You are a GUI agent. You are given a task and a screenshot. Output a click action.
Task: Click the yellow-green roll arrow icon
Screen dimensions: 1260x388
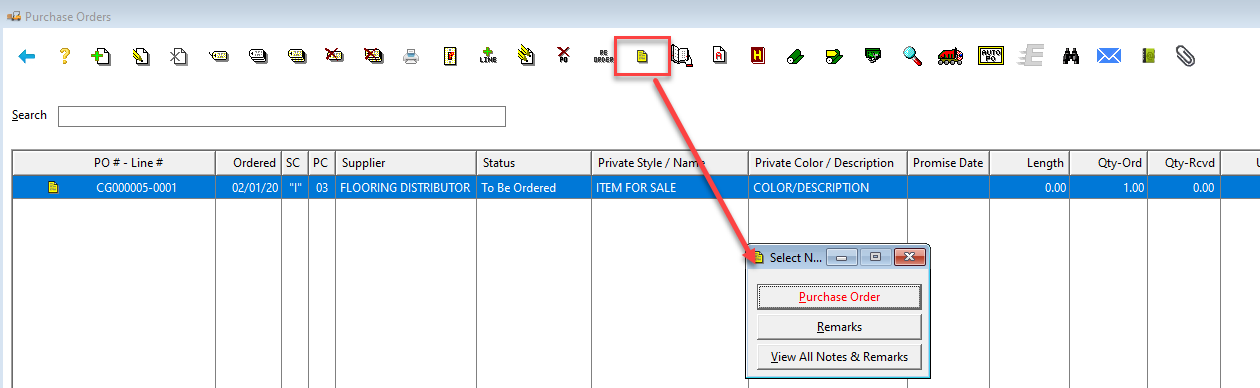coord(835,57)
